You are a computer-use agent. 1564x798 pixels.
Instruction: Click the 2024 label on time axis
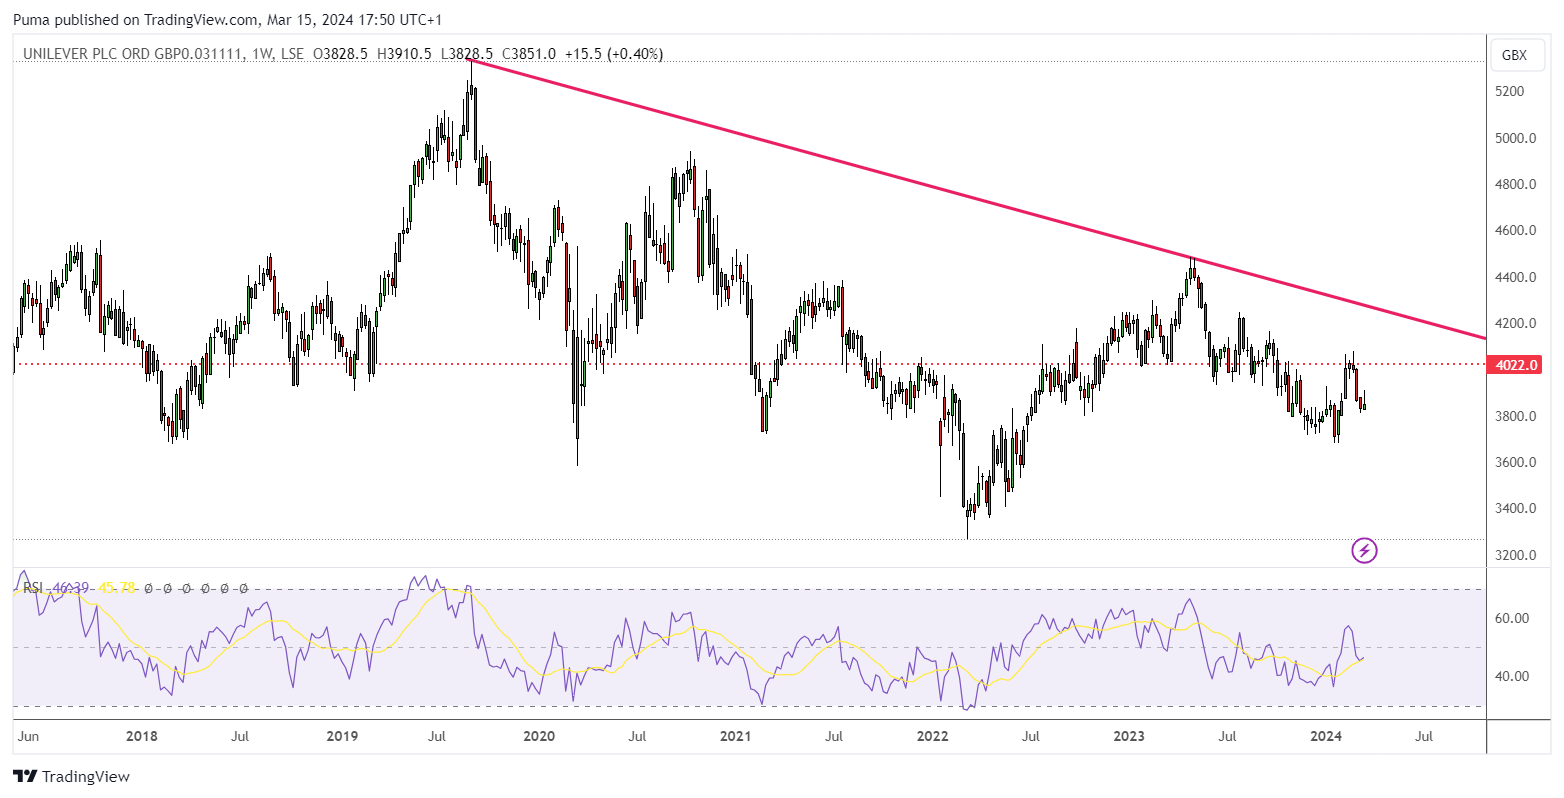(1326, 737)
